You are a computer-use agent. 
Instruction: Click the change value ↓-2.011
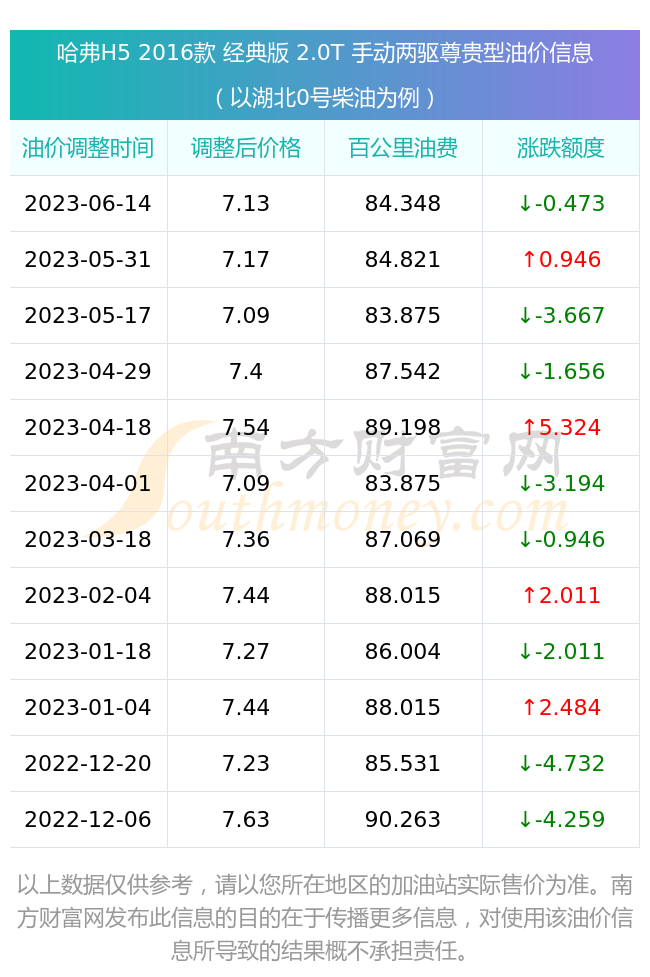coord(562,652)
